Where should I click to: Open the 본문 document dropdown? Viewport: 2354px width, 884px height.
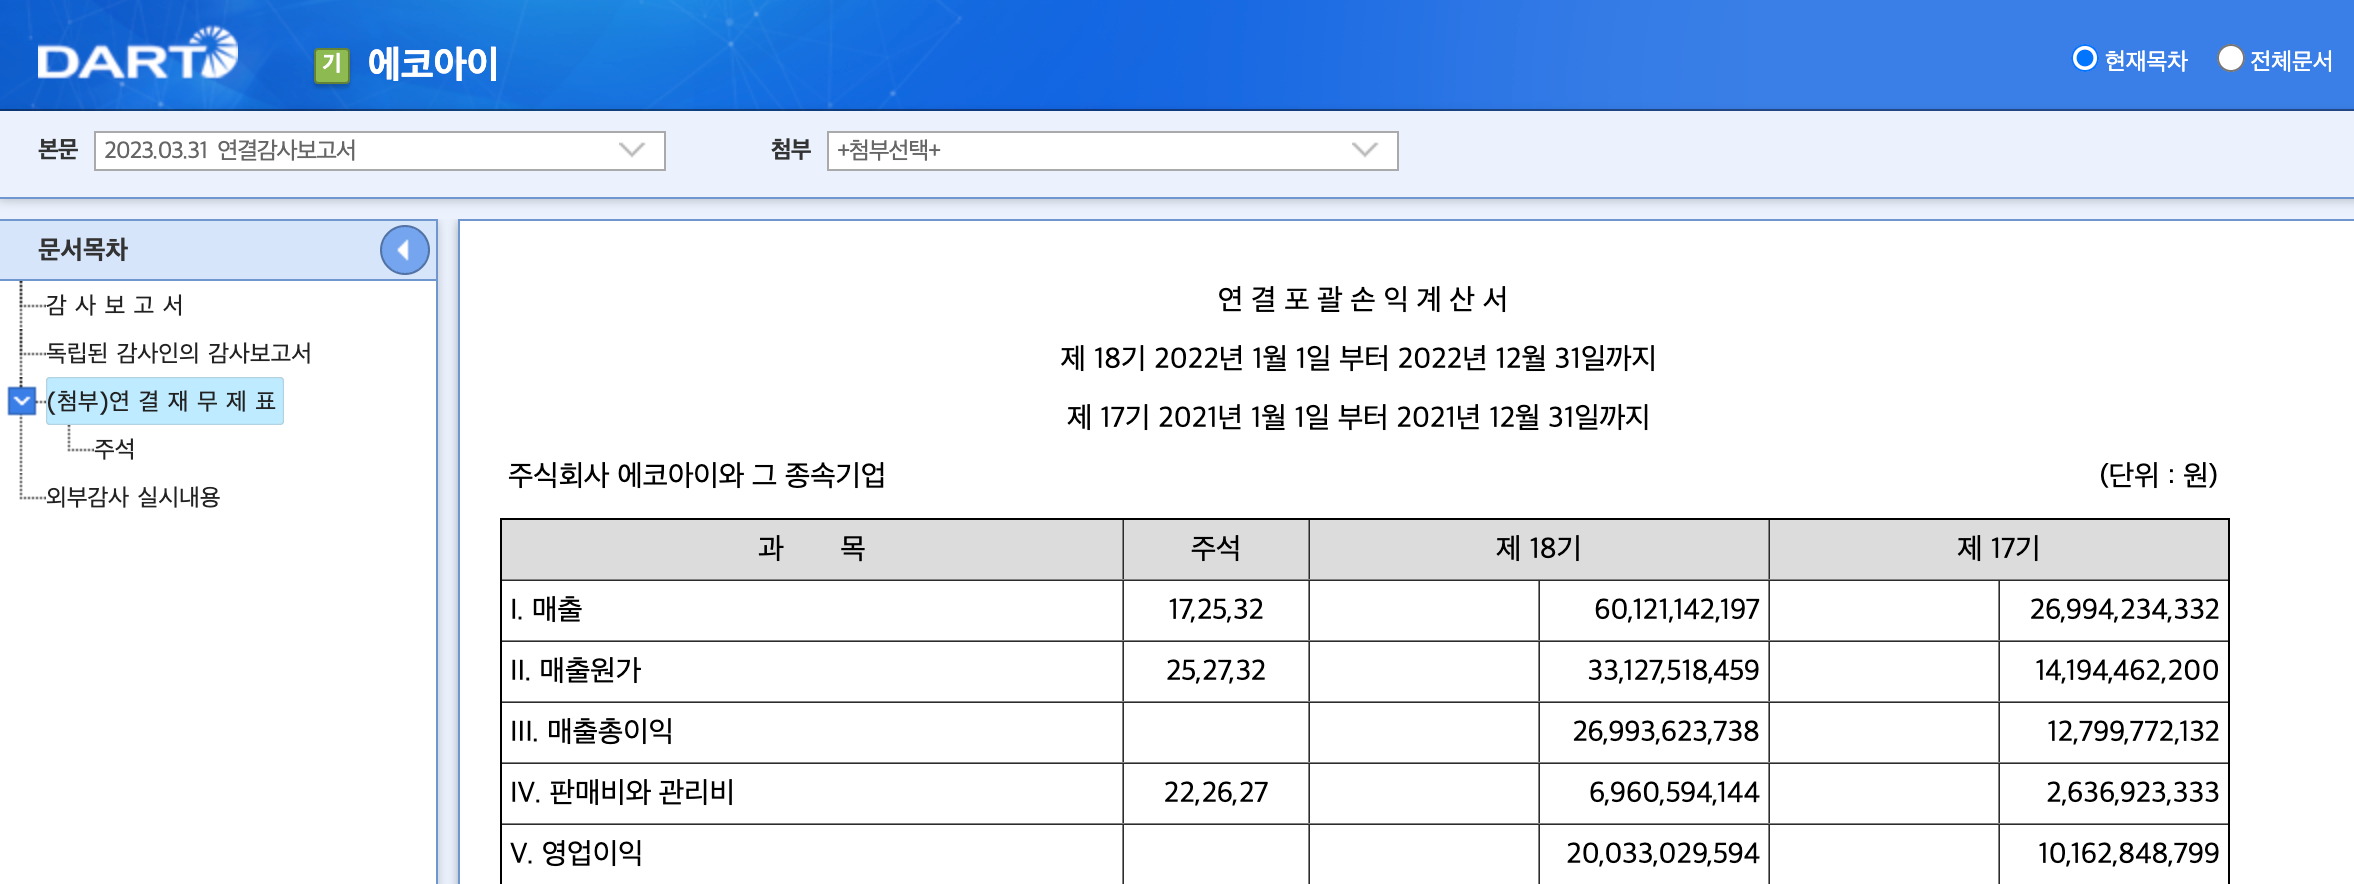coord(380,150)
